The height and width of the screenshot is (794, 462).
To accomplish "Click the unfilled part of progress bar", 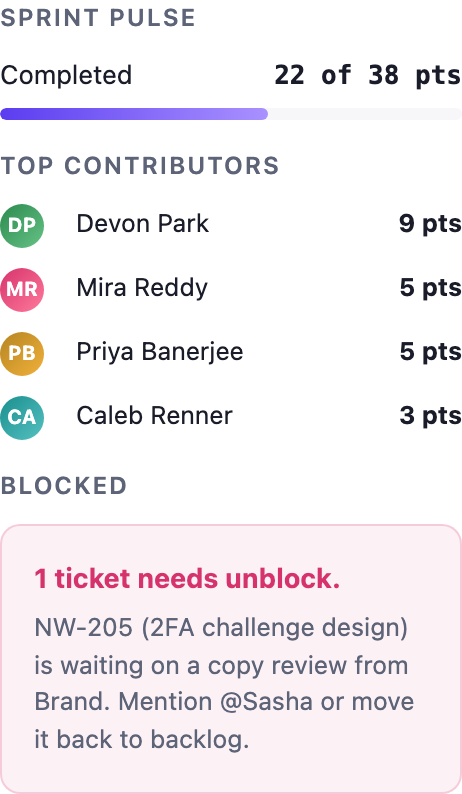I will (365, 114).
